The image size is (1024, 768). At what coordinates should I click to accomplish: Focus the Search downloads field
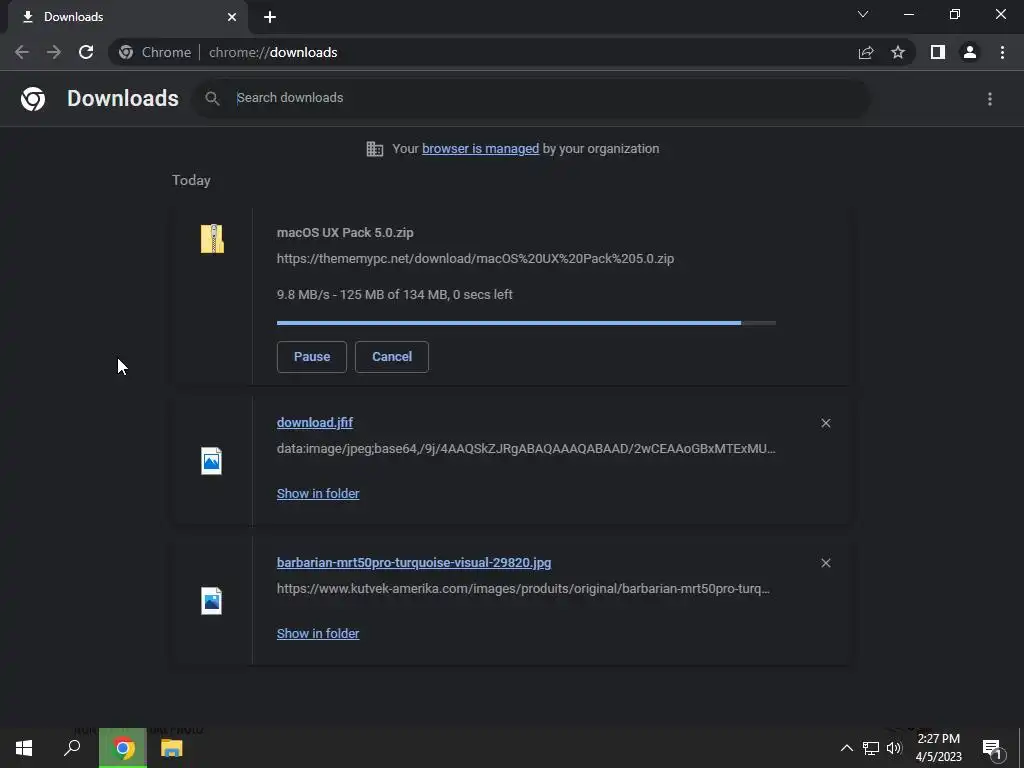tap(532, 98)
